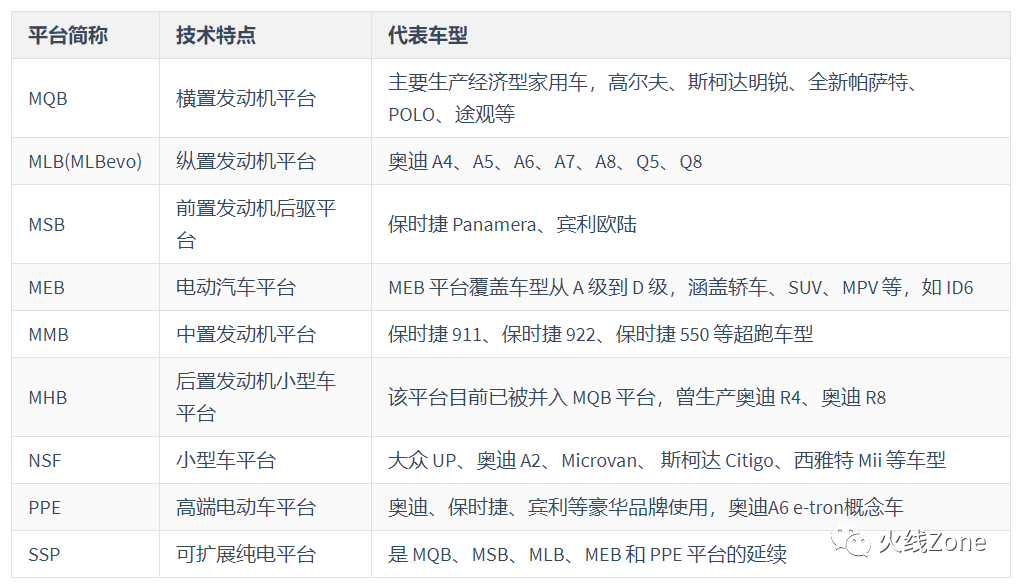Screen dimensions: 1019x586
Task: Select the MEB platform cell
Action: [85, 287]
